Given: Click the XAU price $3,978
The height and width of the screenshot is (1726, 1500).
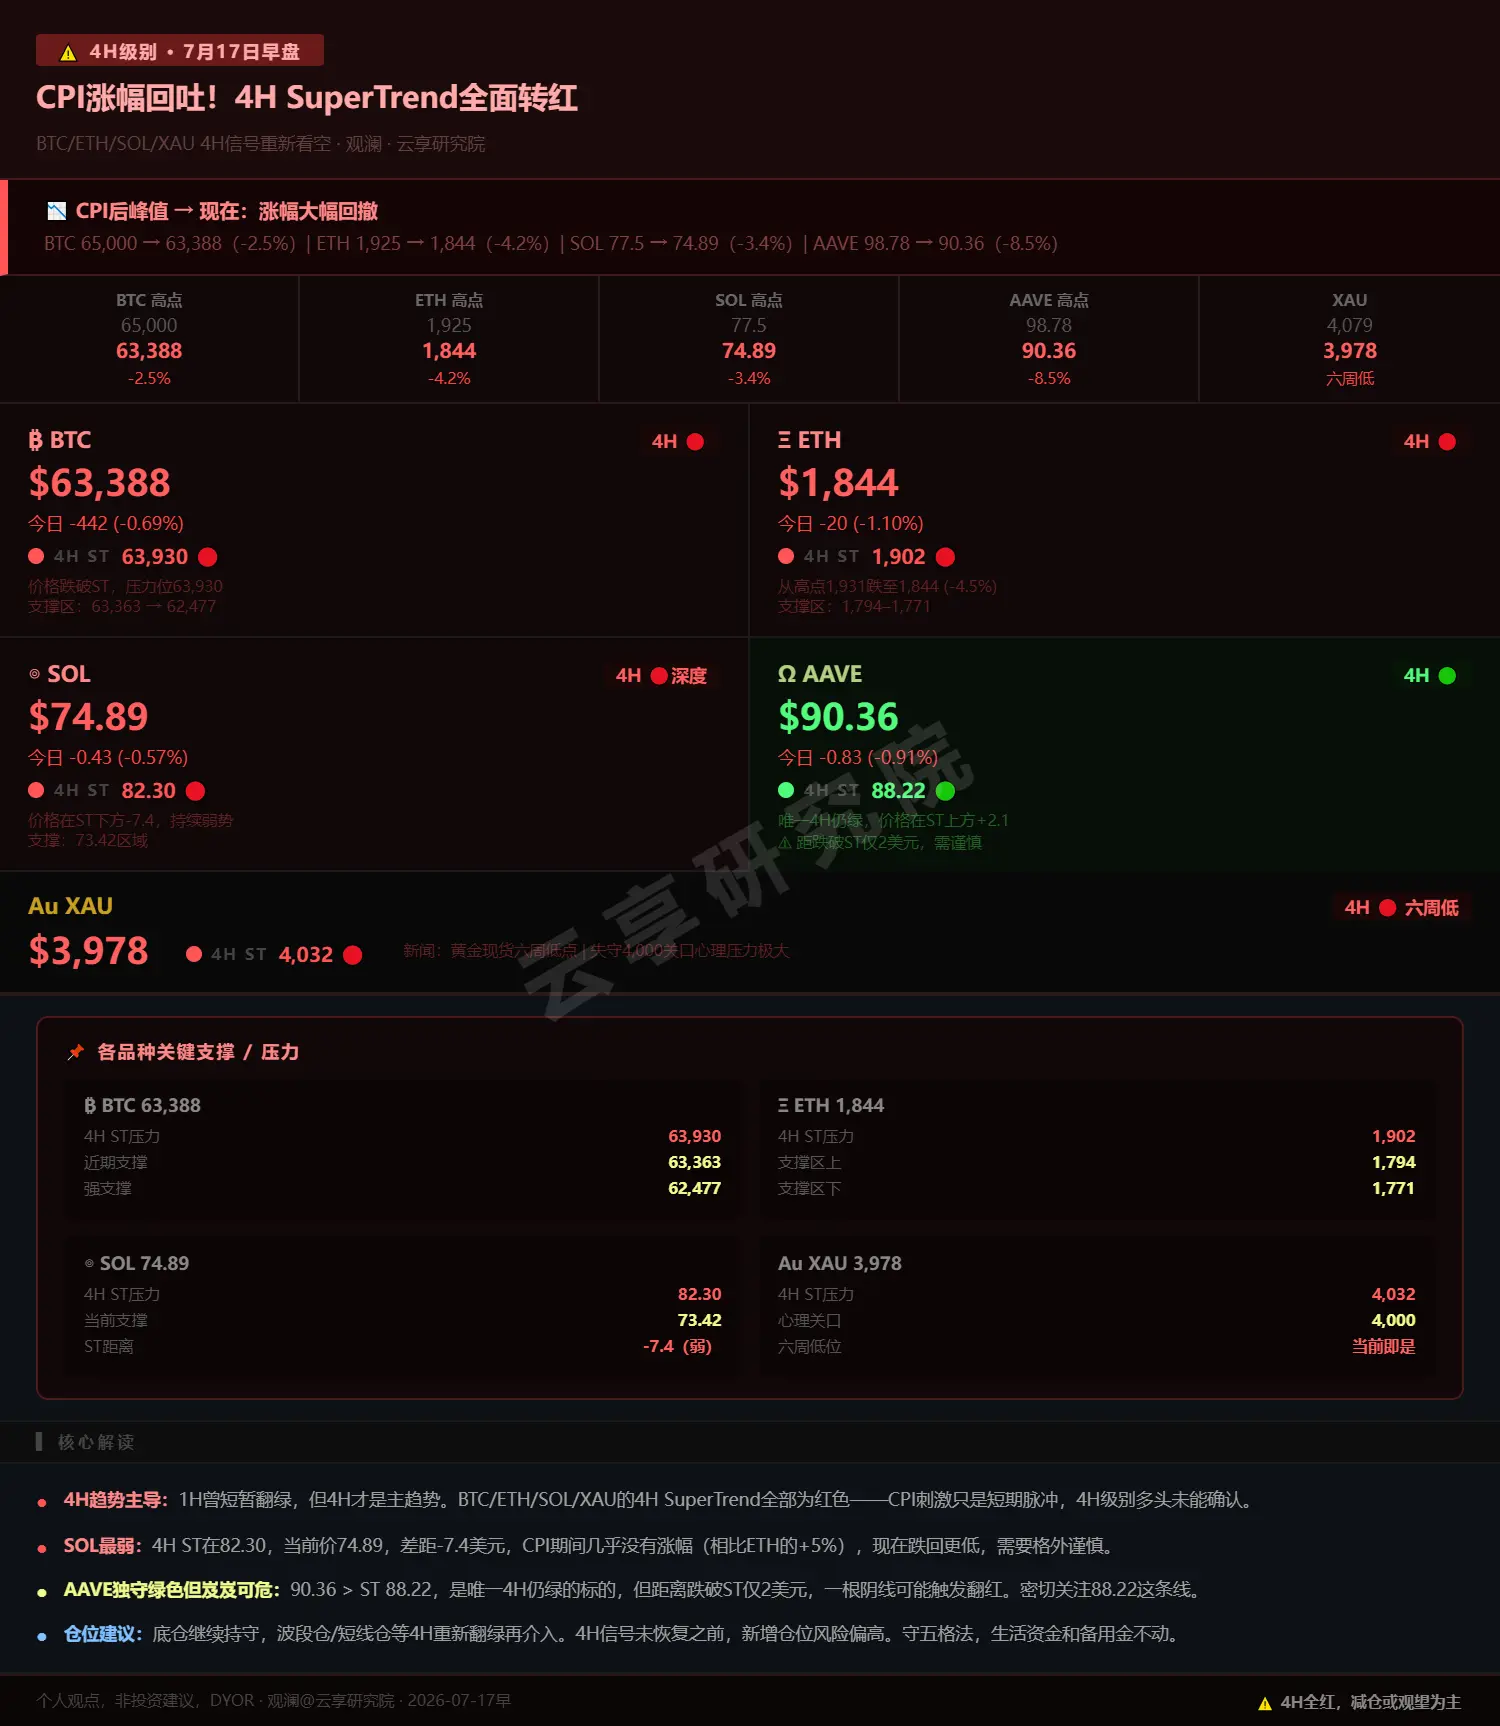Looking at the screenshot, I should coord(89,951).
